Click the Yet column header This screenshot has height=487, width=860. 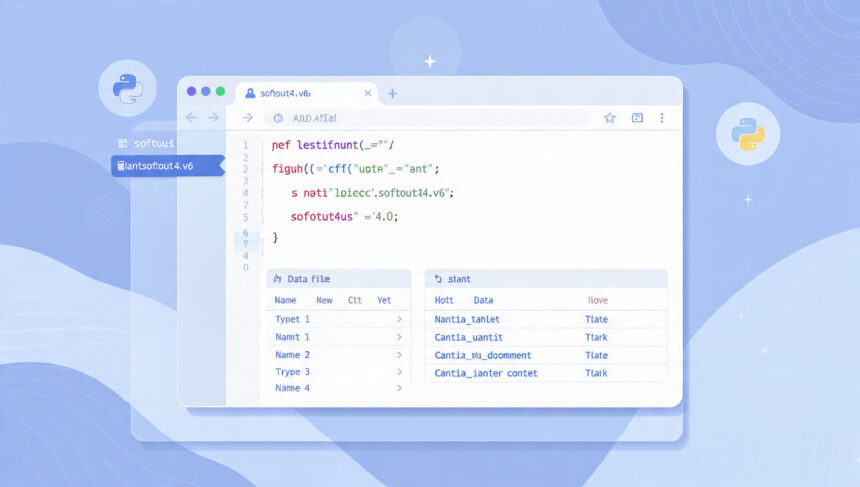384,300
